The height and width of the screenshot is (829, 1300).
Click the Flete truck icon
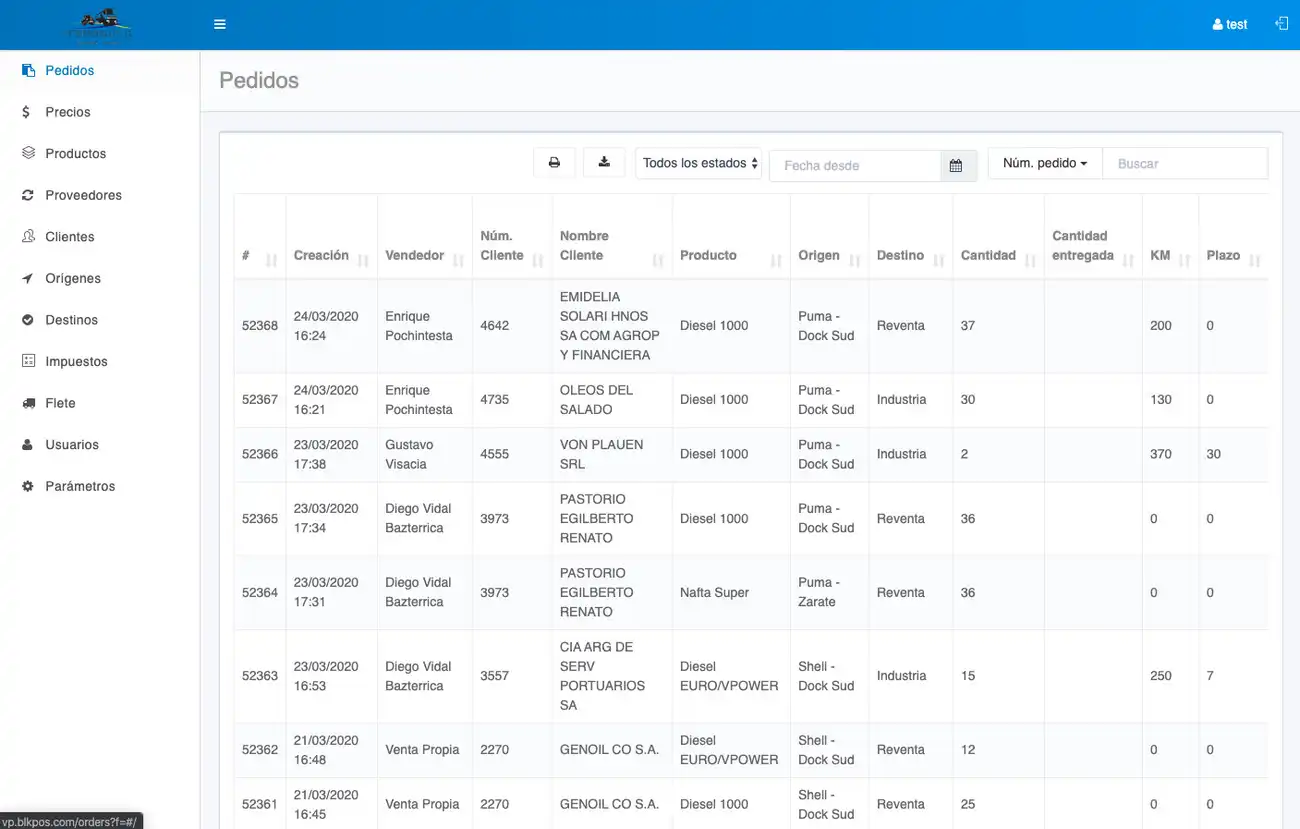click(x=28, y=403)
